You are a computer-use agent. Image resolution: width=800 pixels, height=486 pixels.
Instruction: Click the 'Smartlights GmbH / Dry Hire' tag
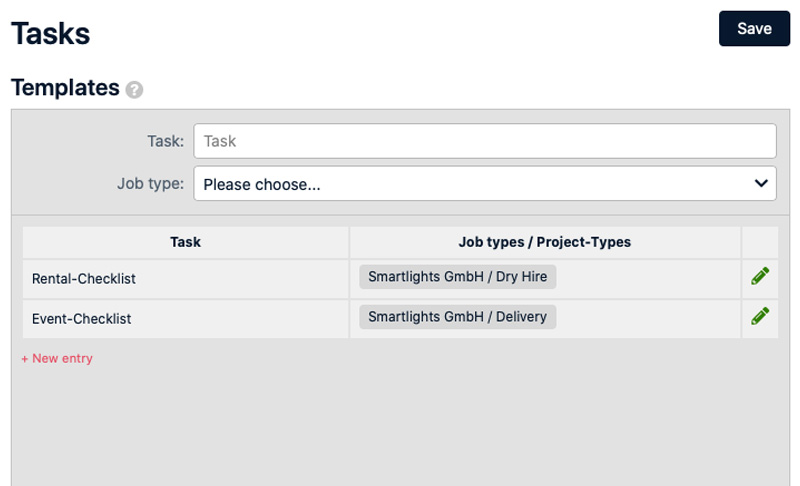pos(457,277)
